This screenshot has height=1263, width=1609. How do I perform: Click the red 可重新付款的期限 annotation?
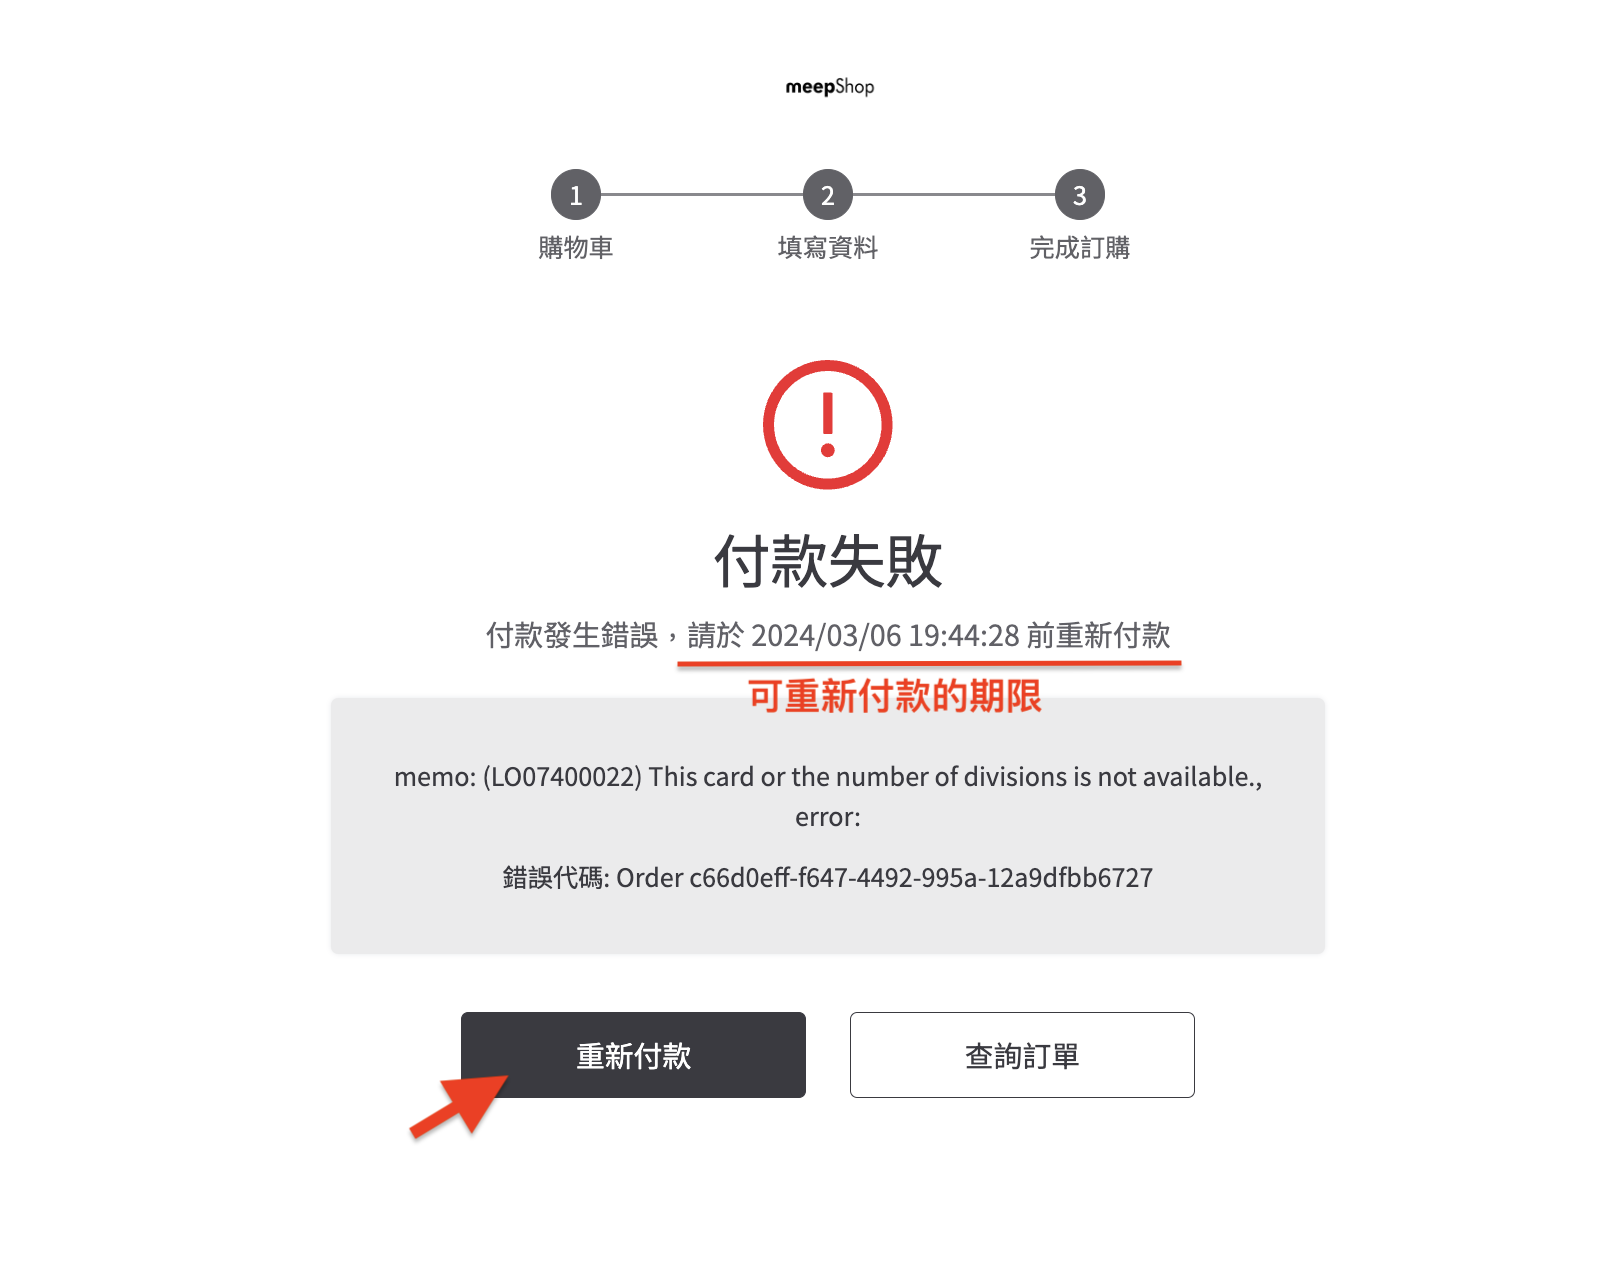pos(895,696)
